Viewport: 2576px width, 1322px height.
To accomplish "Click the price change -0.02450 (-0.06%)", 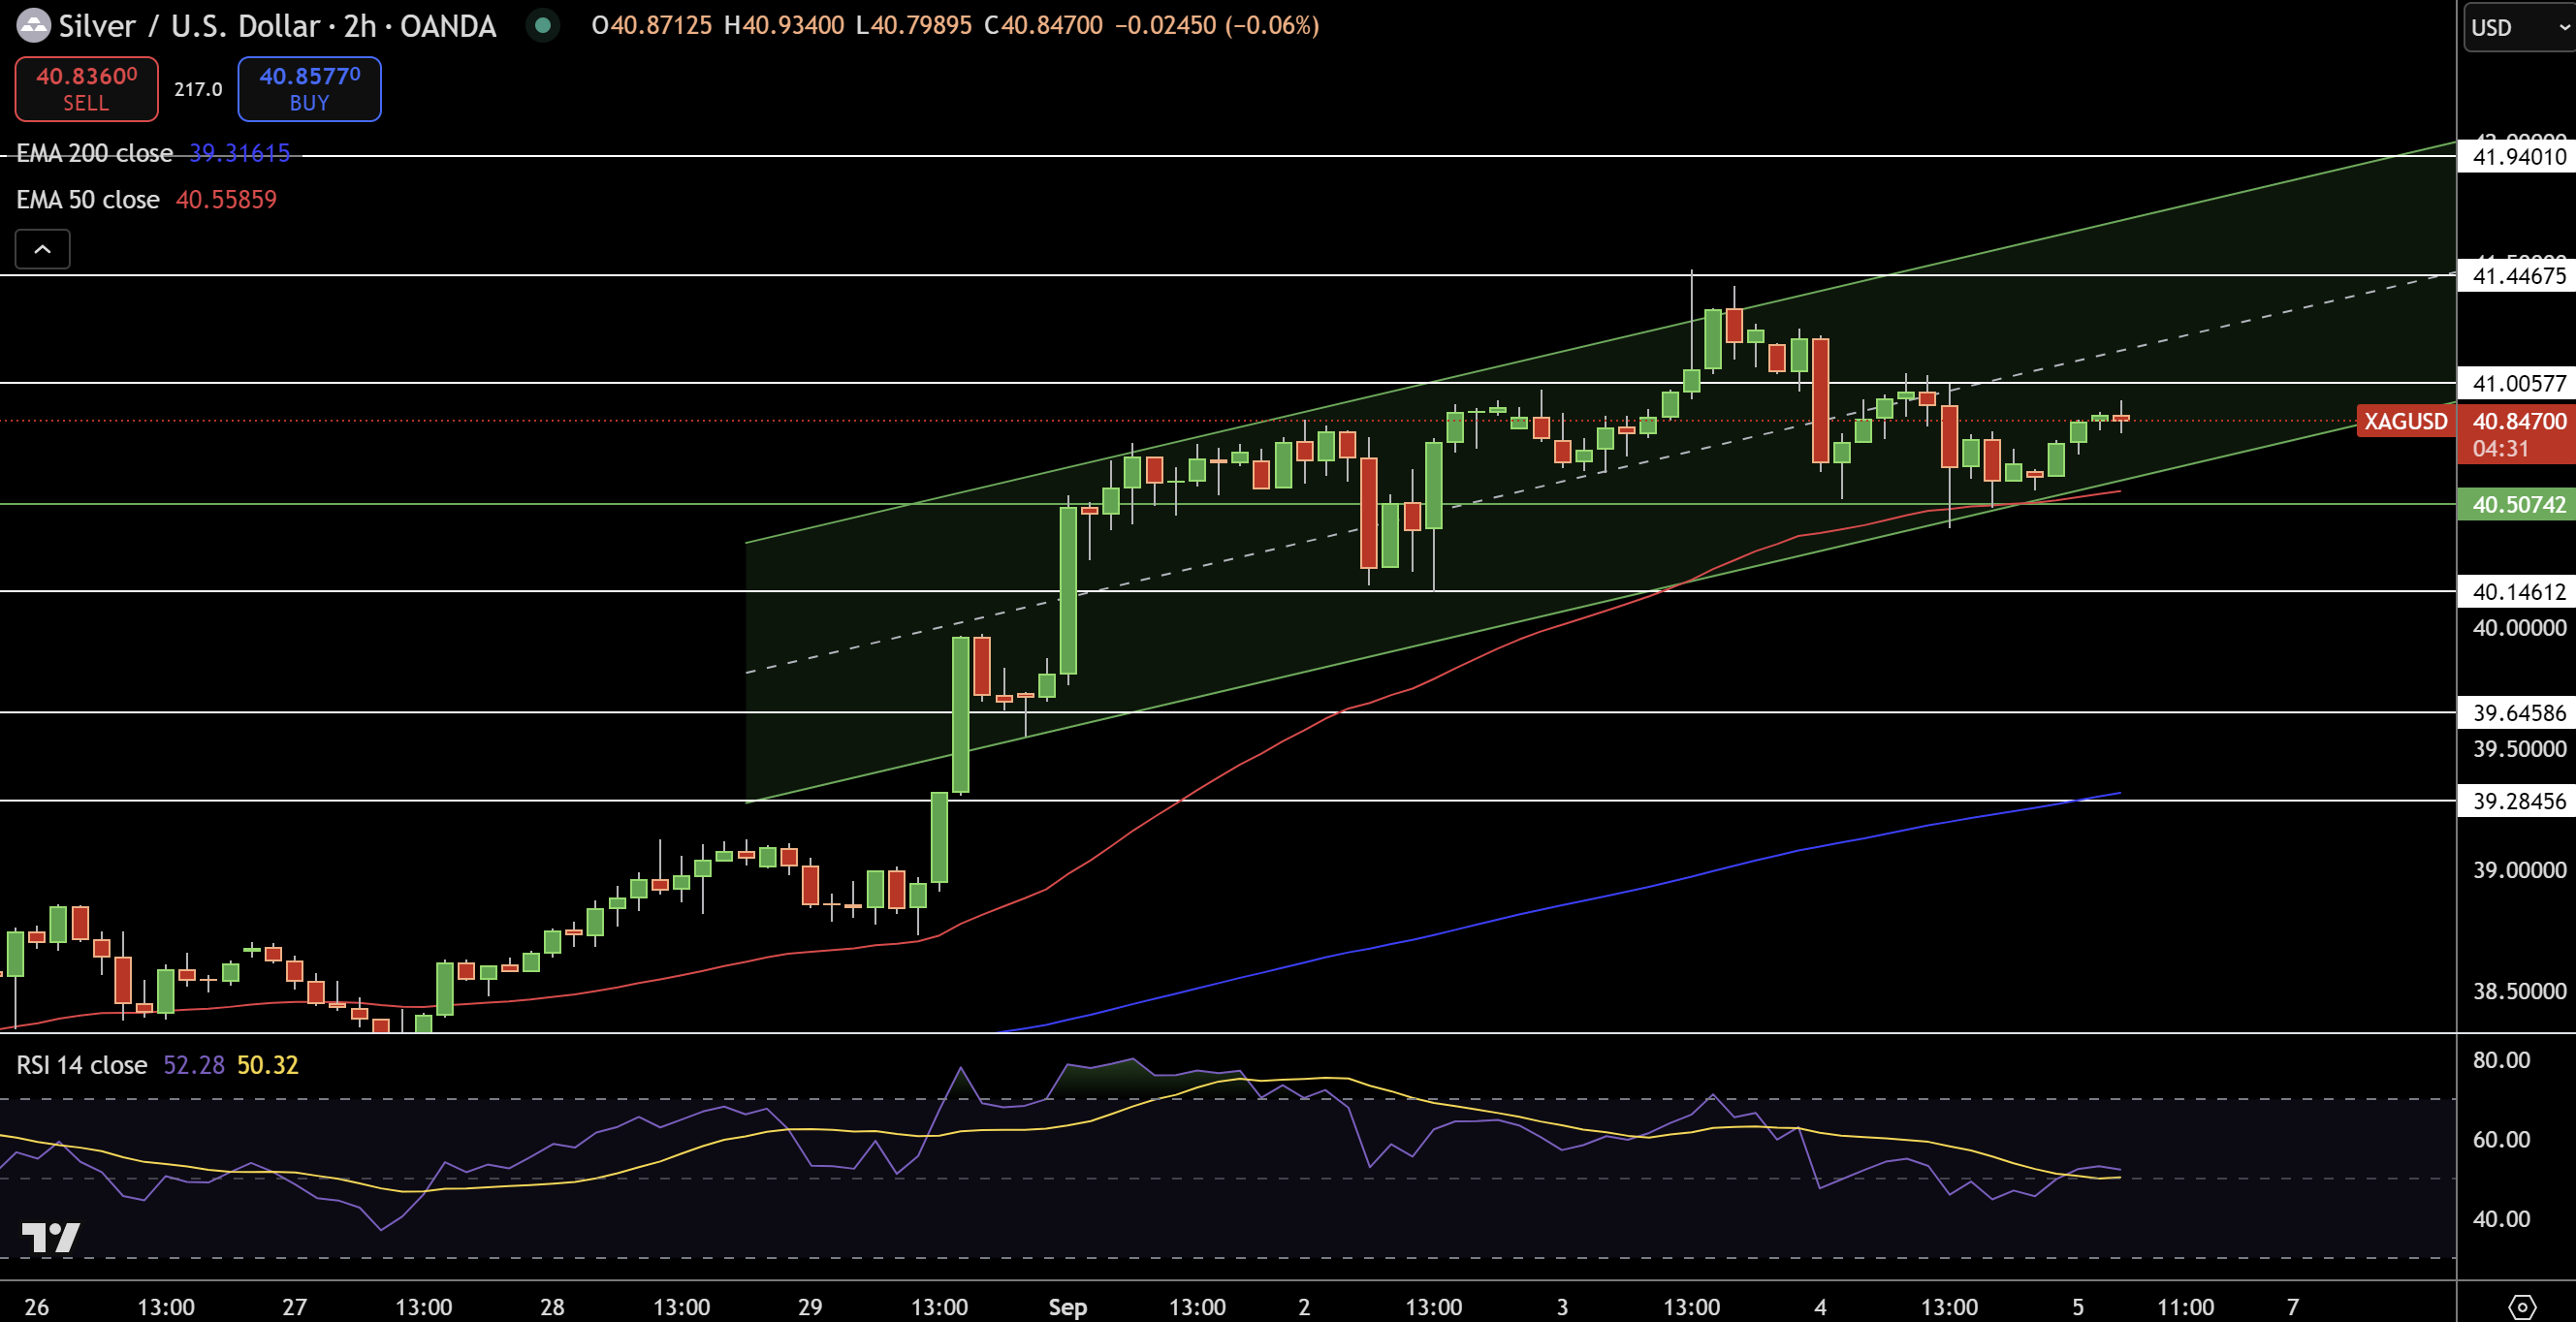I will [x=1218, y=25].
